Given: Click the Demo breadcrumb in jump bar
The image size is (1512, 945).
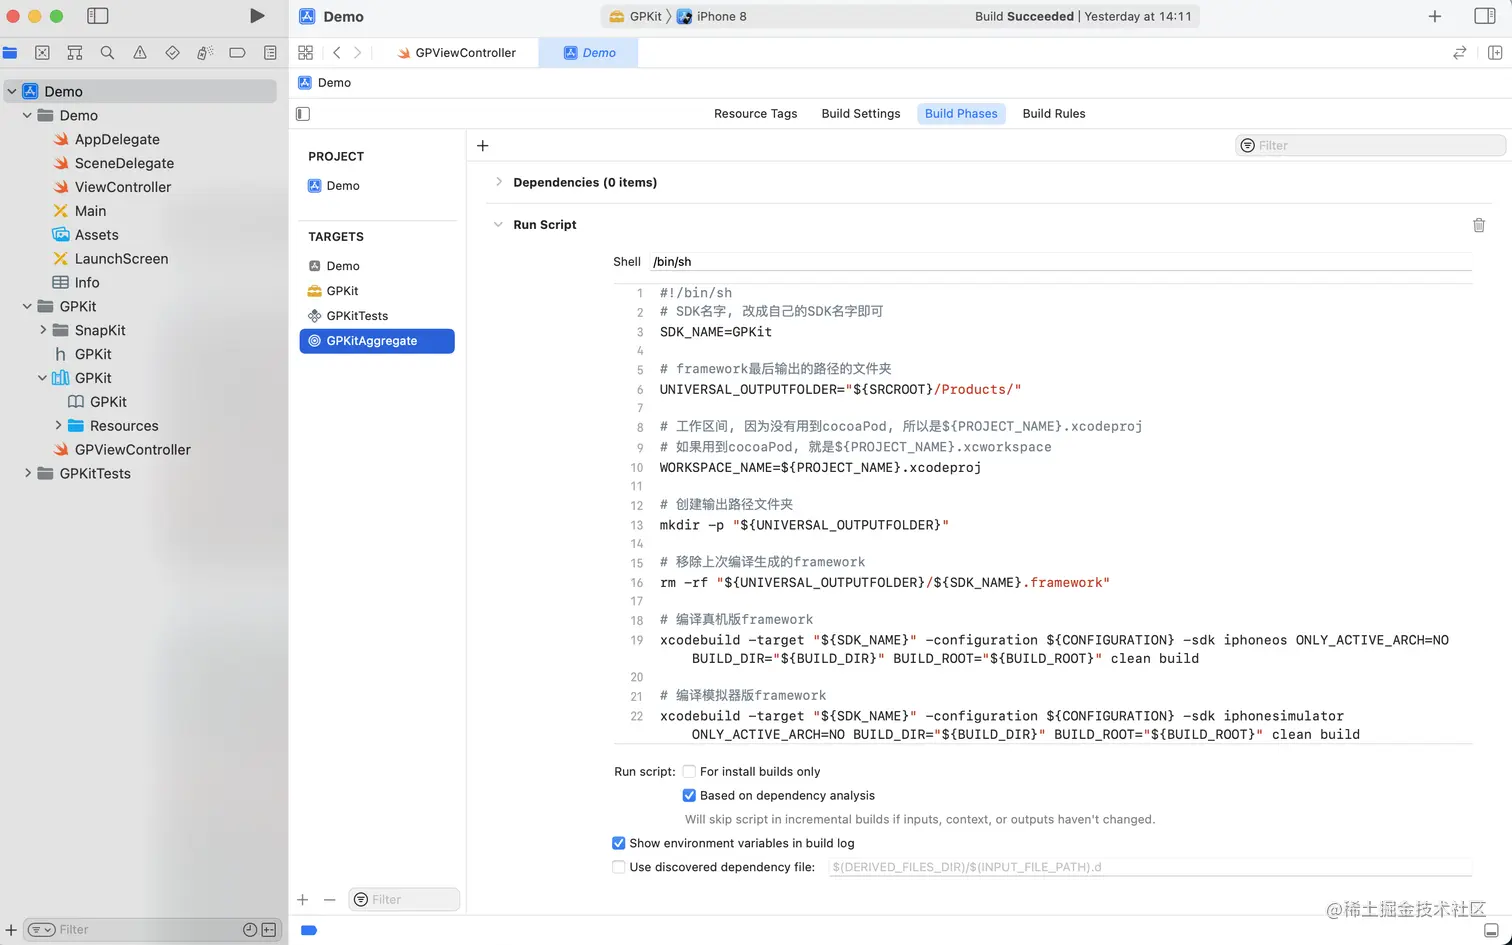Looking at the screenshot, I should pyautogui.click(x=325, y=83).
